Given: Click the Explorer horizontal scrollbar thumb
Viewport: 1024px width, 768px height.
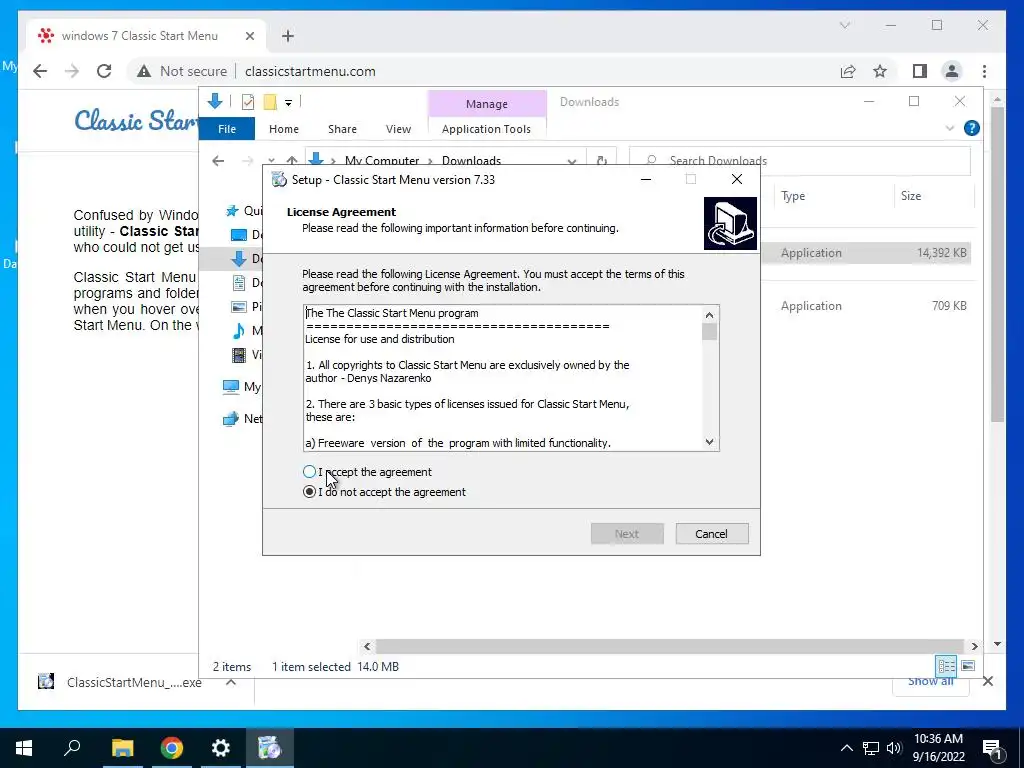Looking at the screenshot, I should click(x=669, y=646).
